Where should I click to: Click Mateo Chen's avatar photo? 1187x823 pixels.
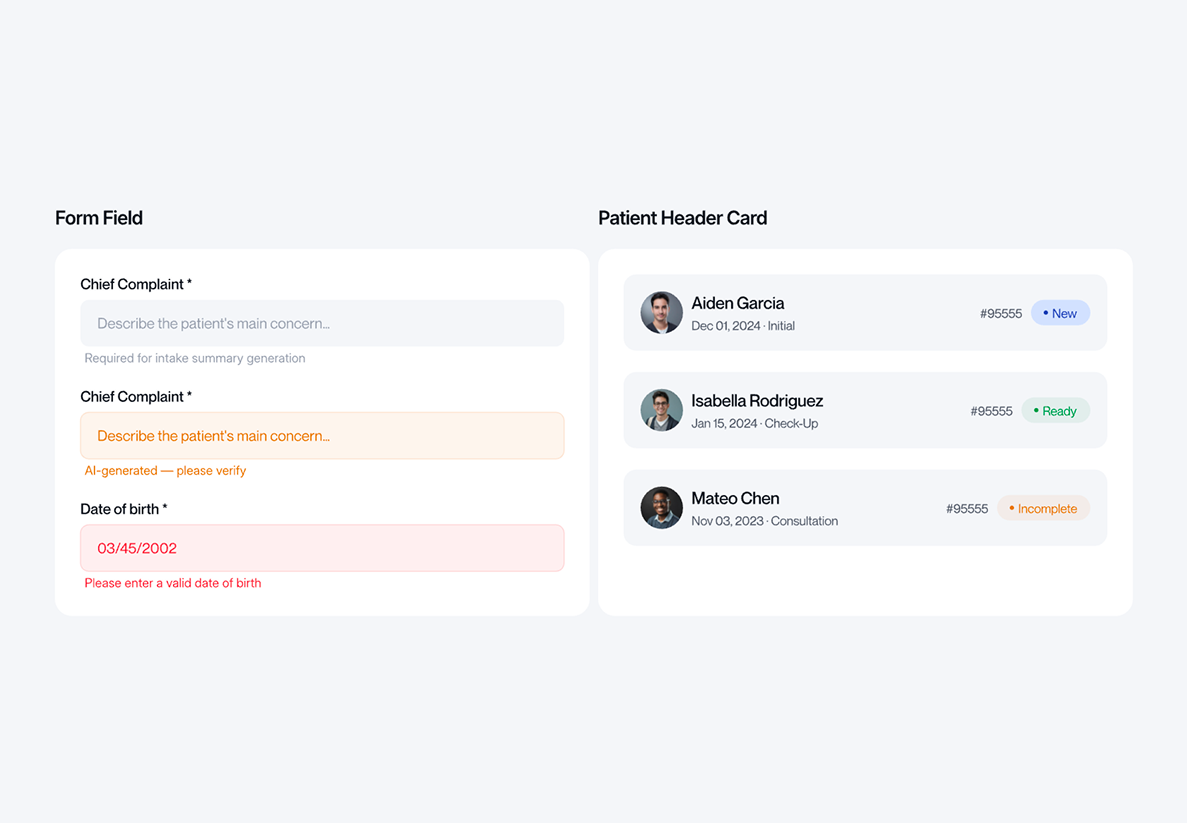coord(662,508)
